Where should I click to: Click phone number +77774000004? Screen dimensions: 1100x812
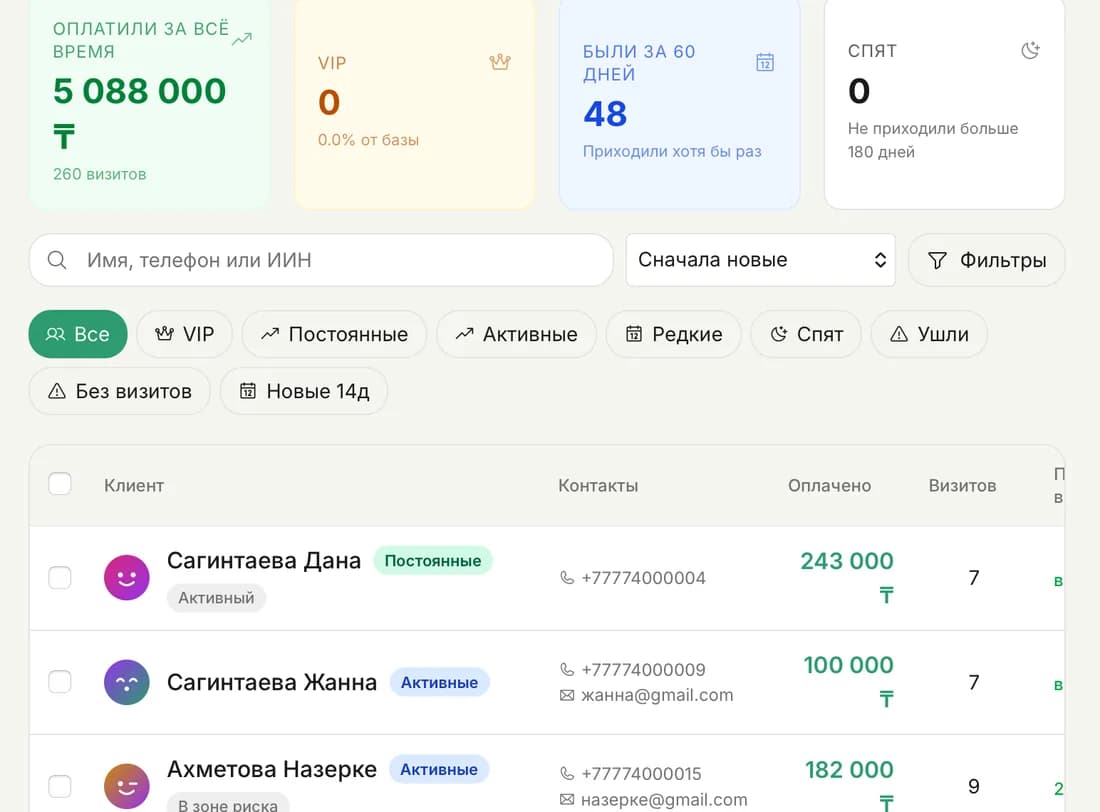tap(643, 578)
